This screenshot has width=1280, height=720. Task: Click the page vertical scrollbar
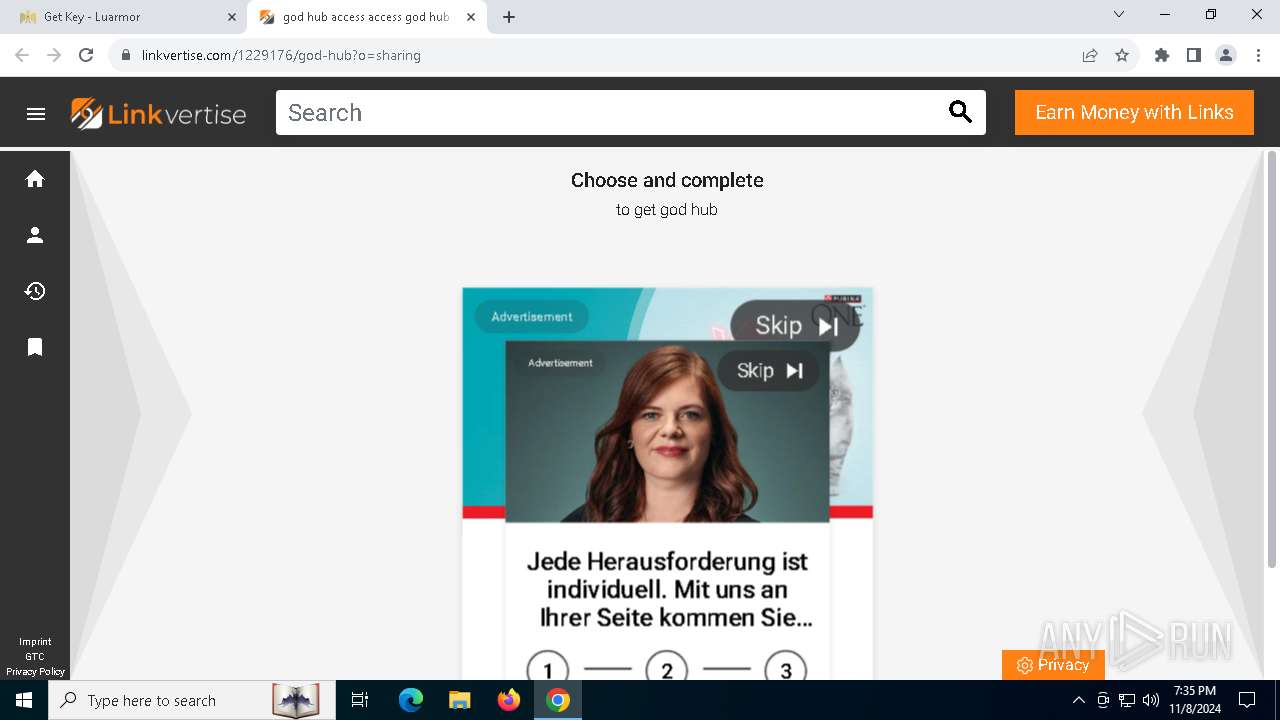(1272, 358)
